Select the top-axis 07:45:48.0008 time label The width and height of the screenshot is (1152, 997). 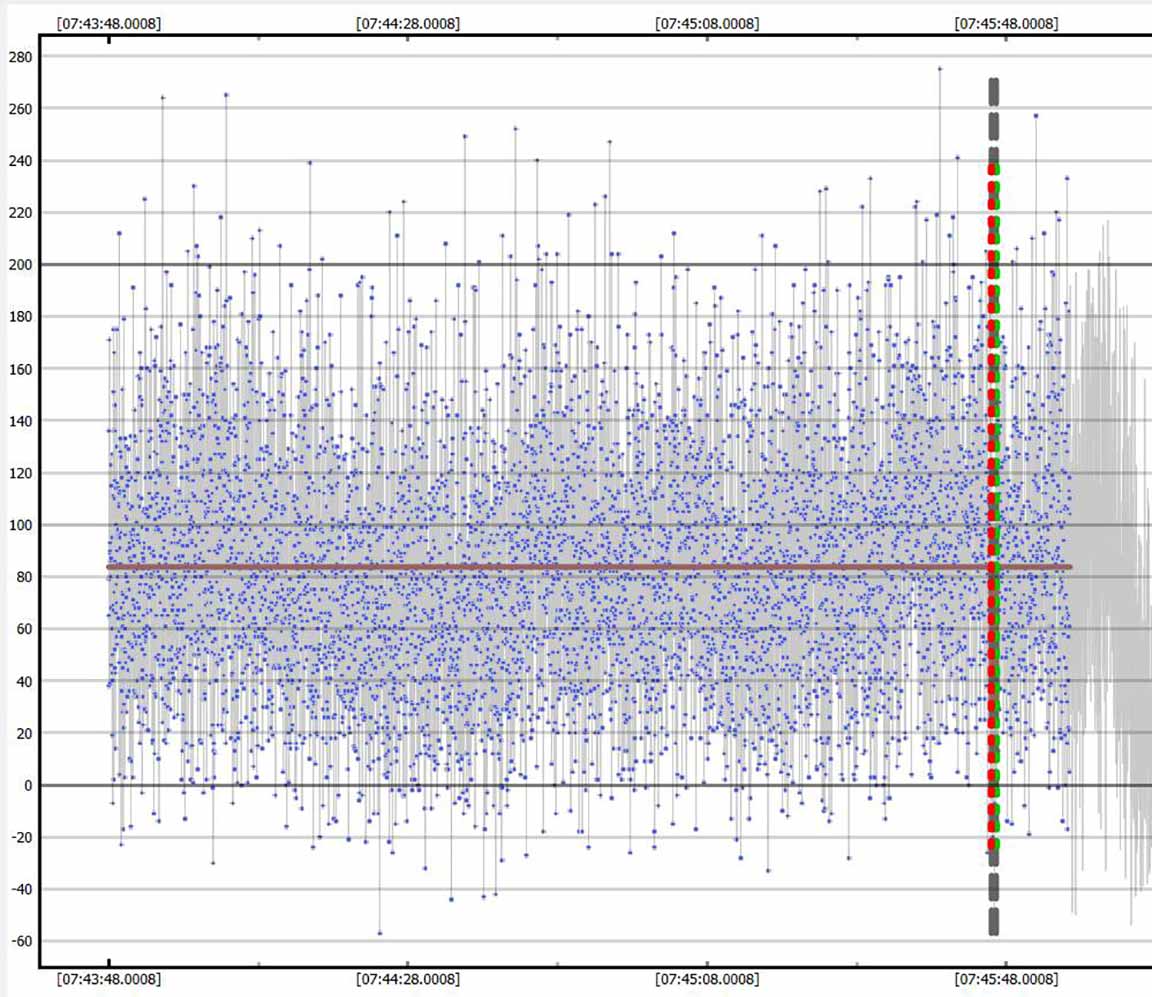1005,23
